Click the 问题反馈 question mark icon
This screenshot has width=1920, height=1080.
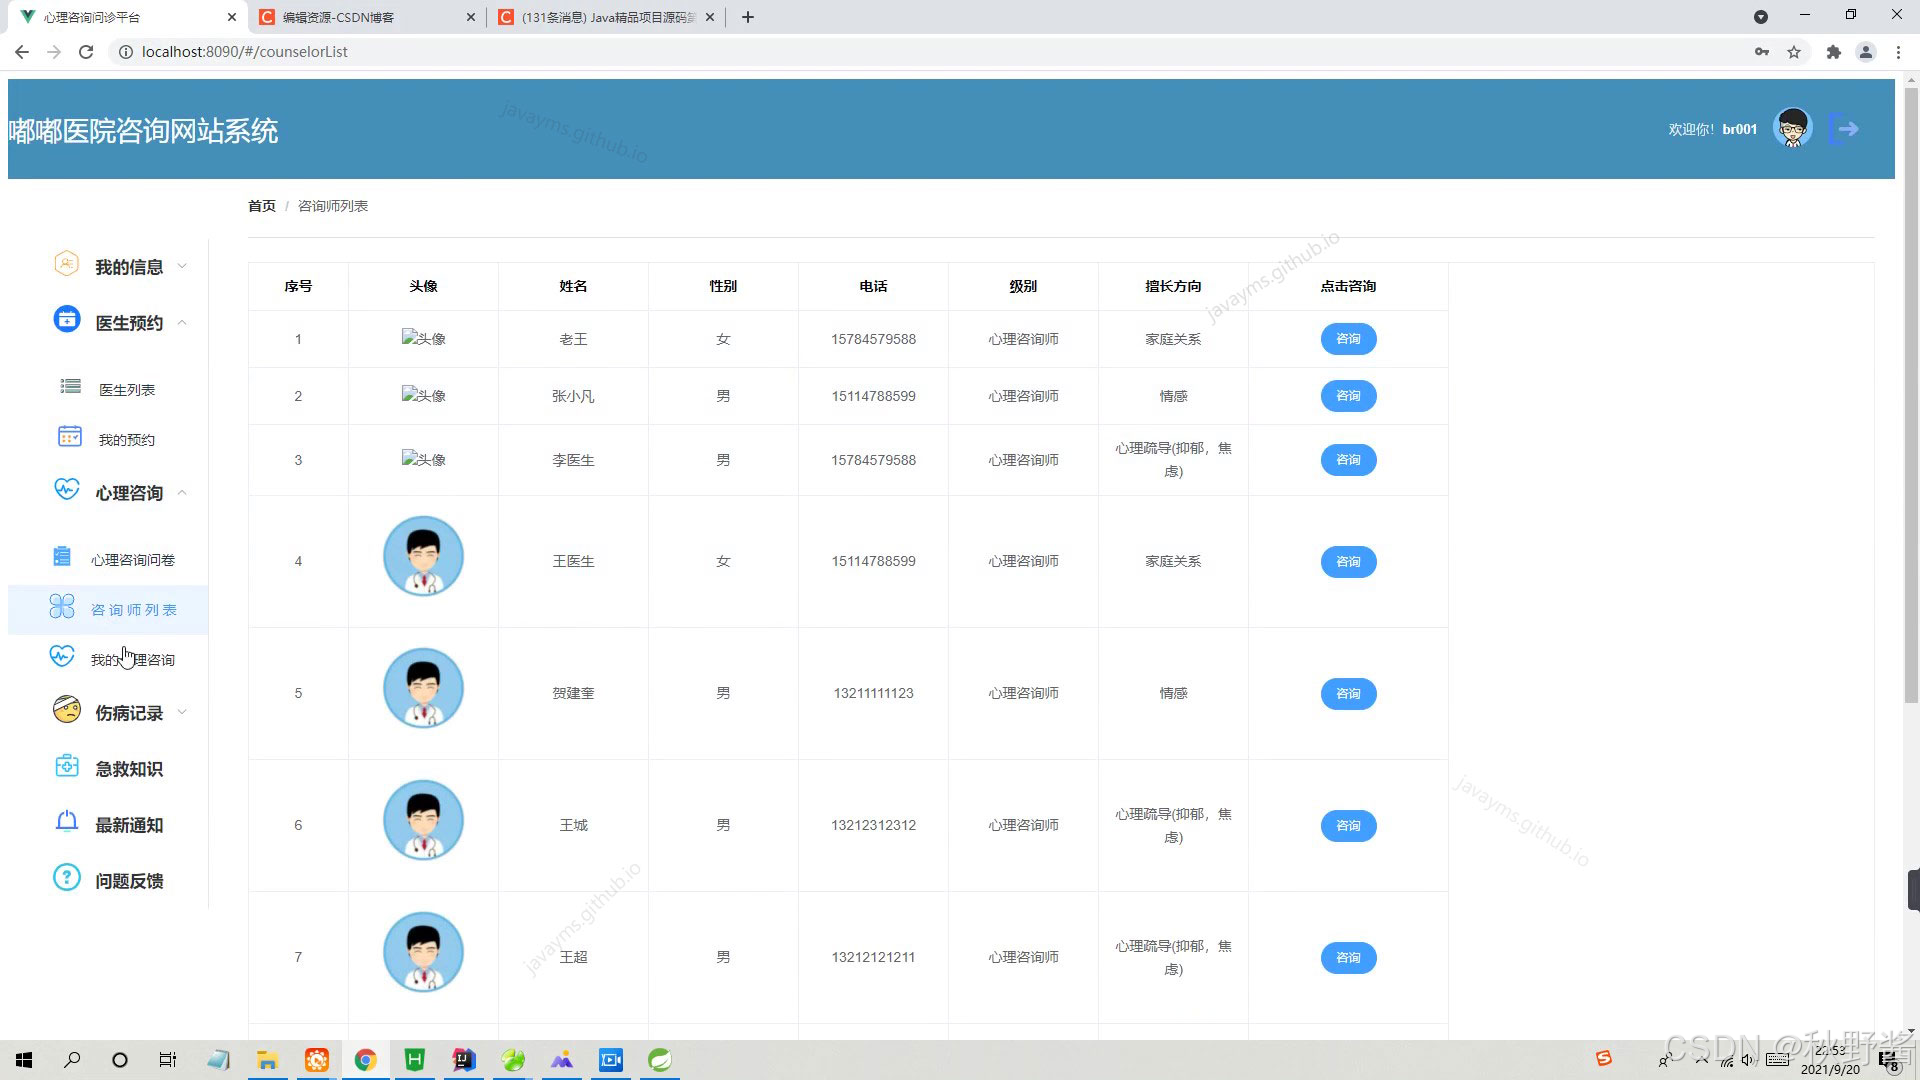click(x=66, y=879)
